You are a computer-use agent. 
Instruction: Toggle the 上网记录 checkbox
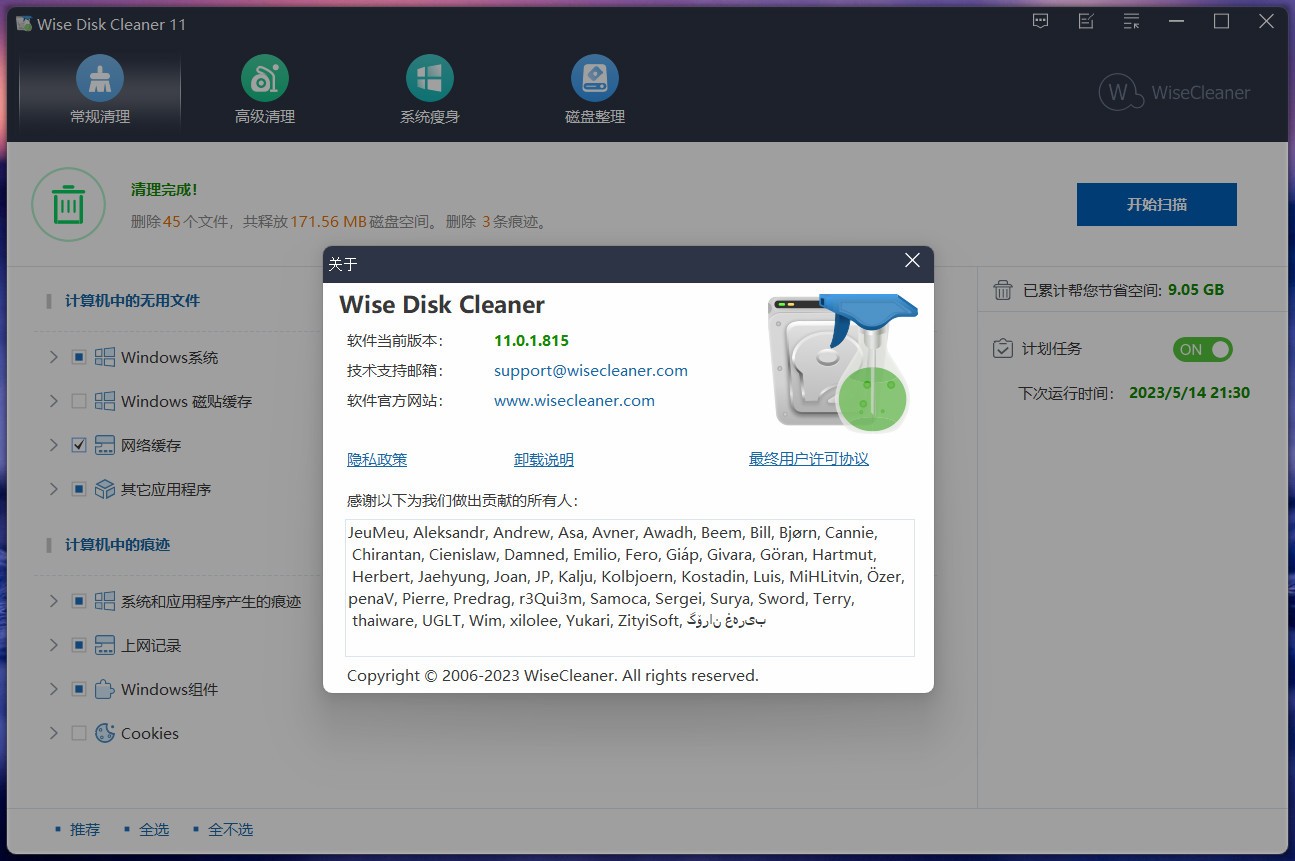79,645
